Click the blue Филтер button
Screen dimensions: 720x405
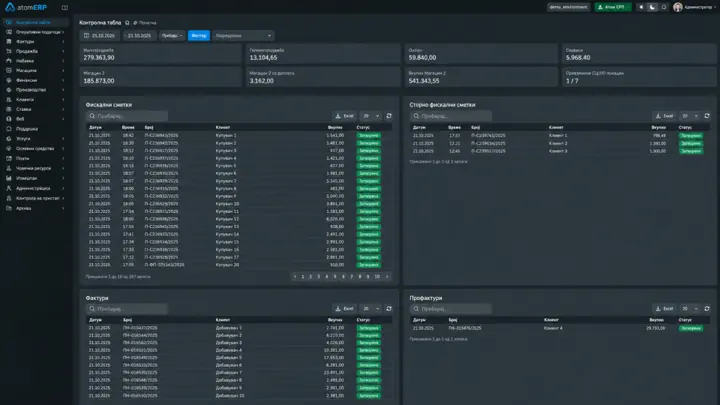199,36
